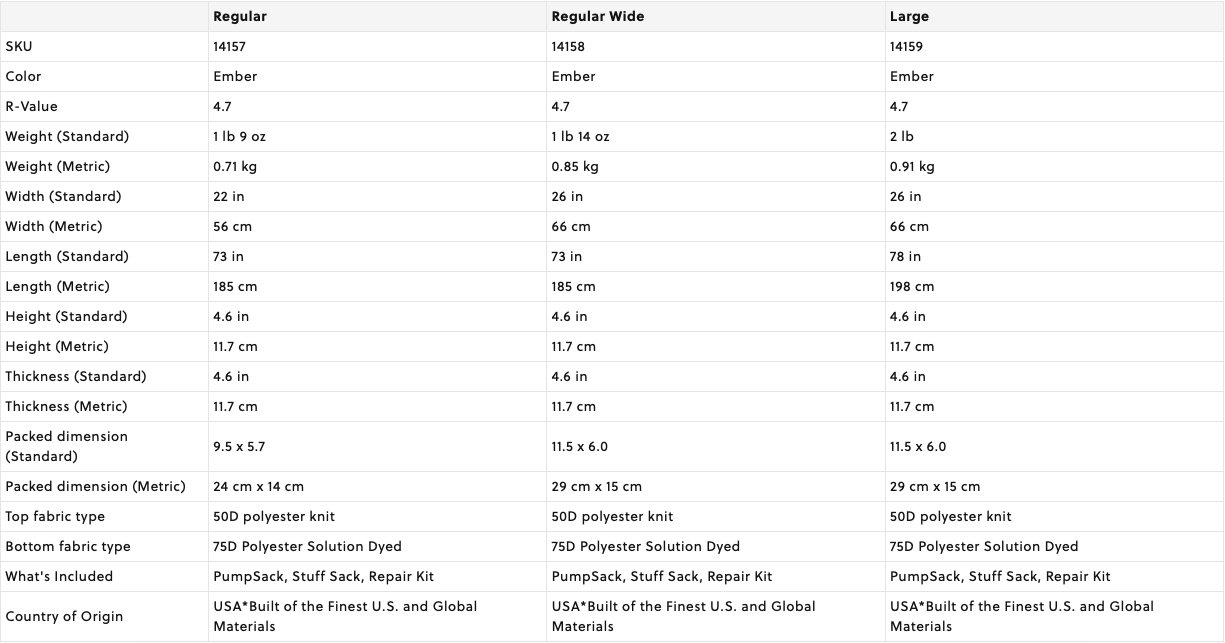Click the 9.5 x 5.7 packed dimension

[x=241, y=447]
